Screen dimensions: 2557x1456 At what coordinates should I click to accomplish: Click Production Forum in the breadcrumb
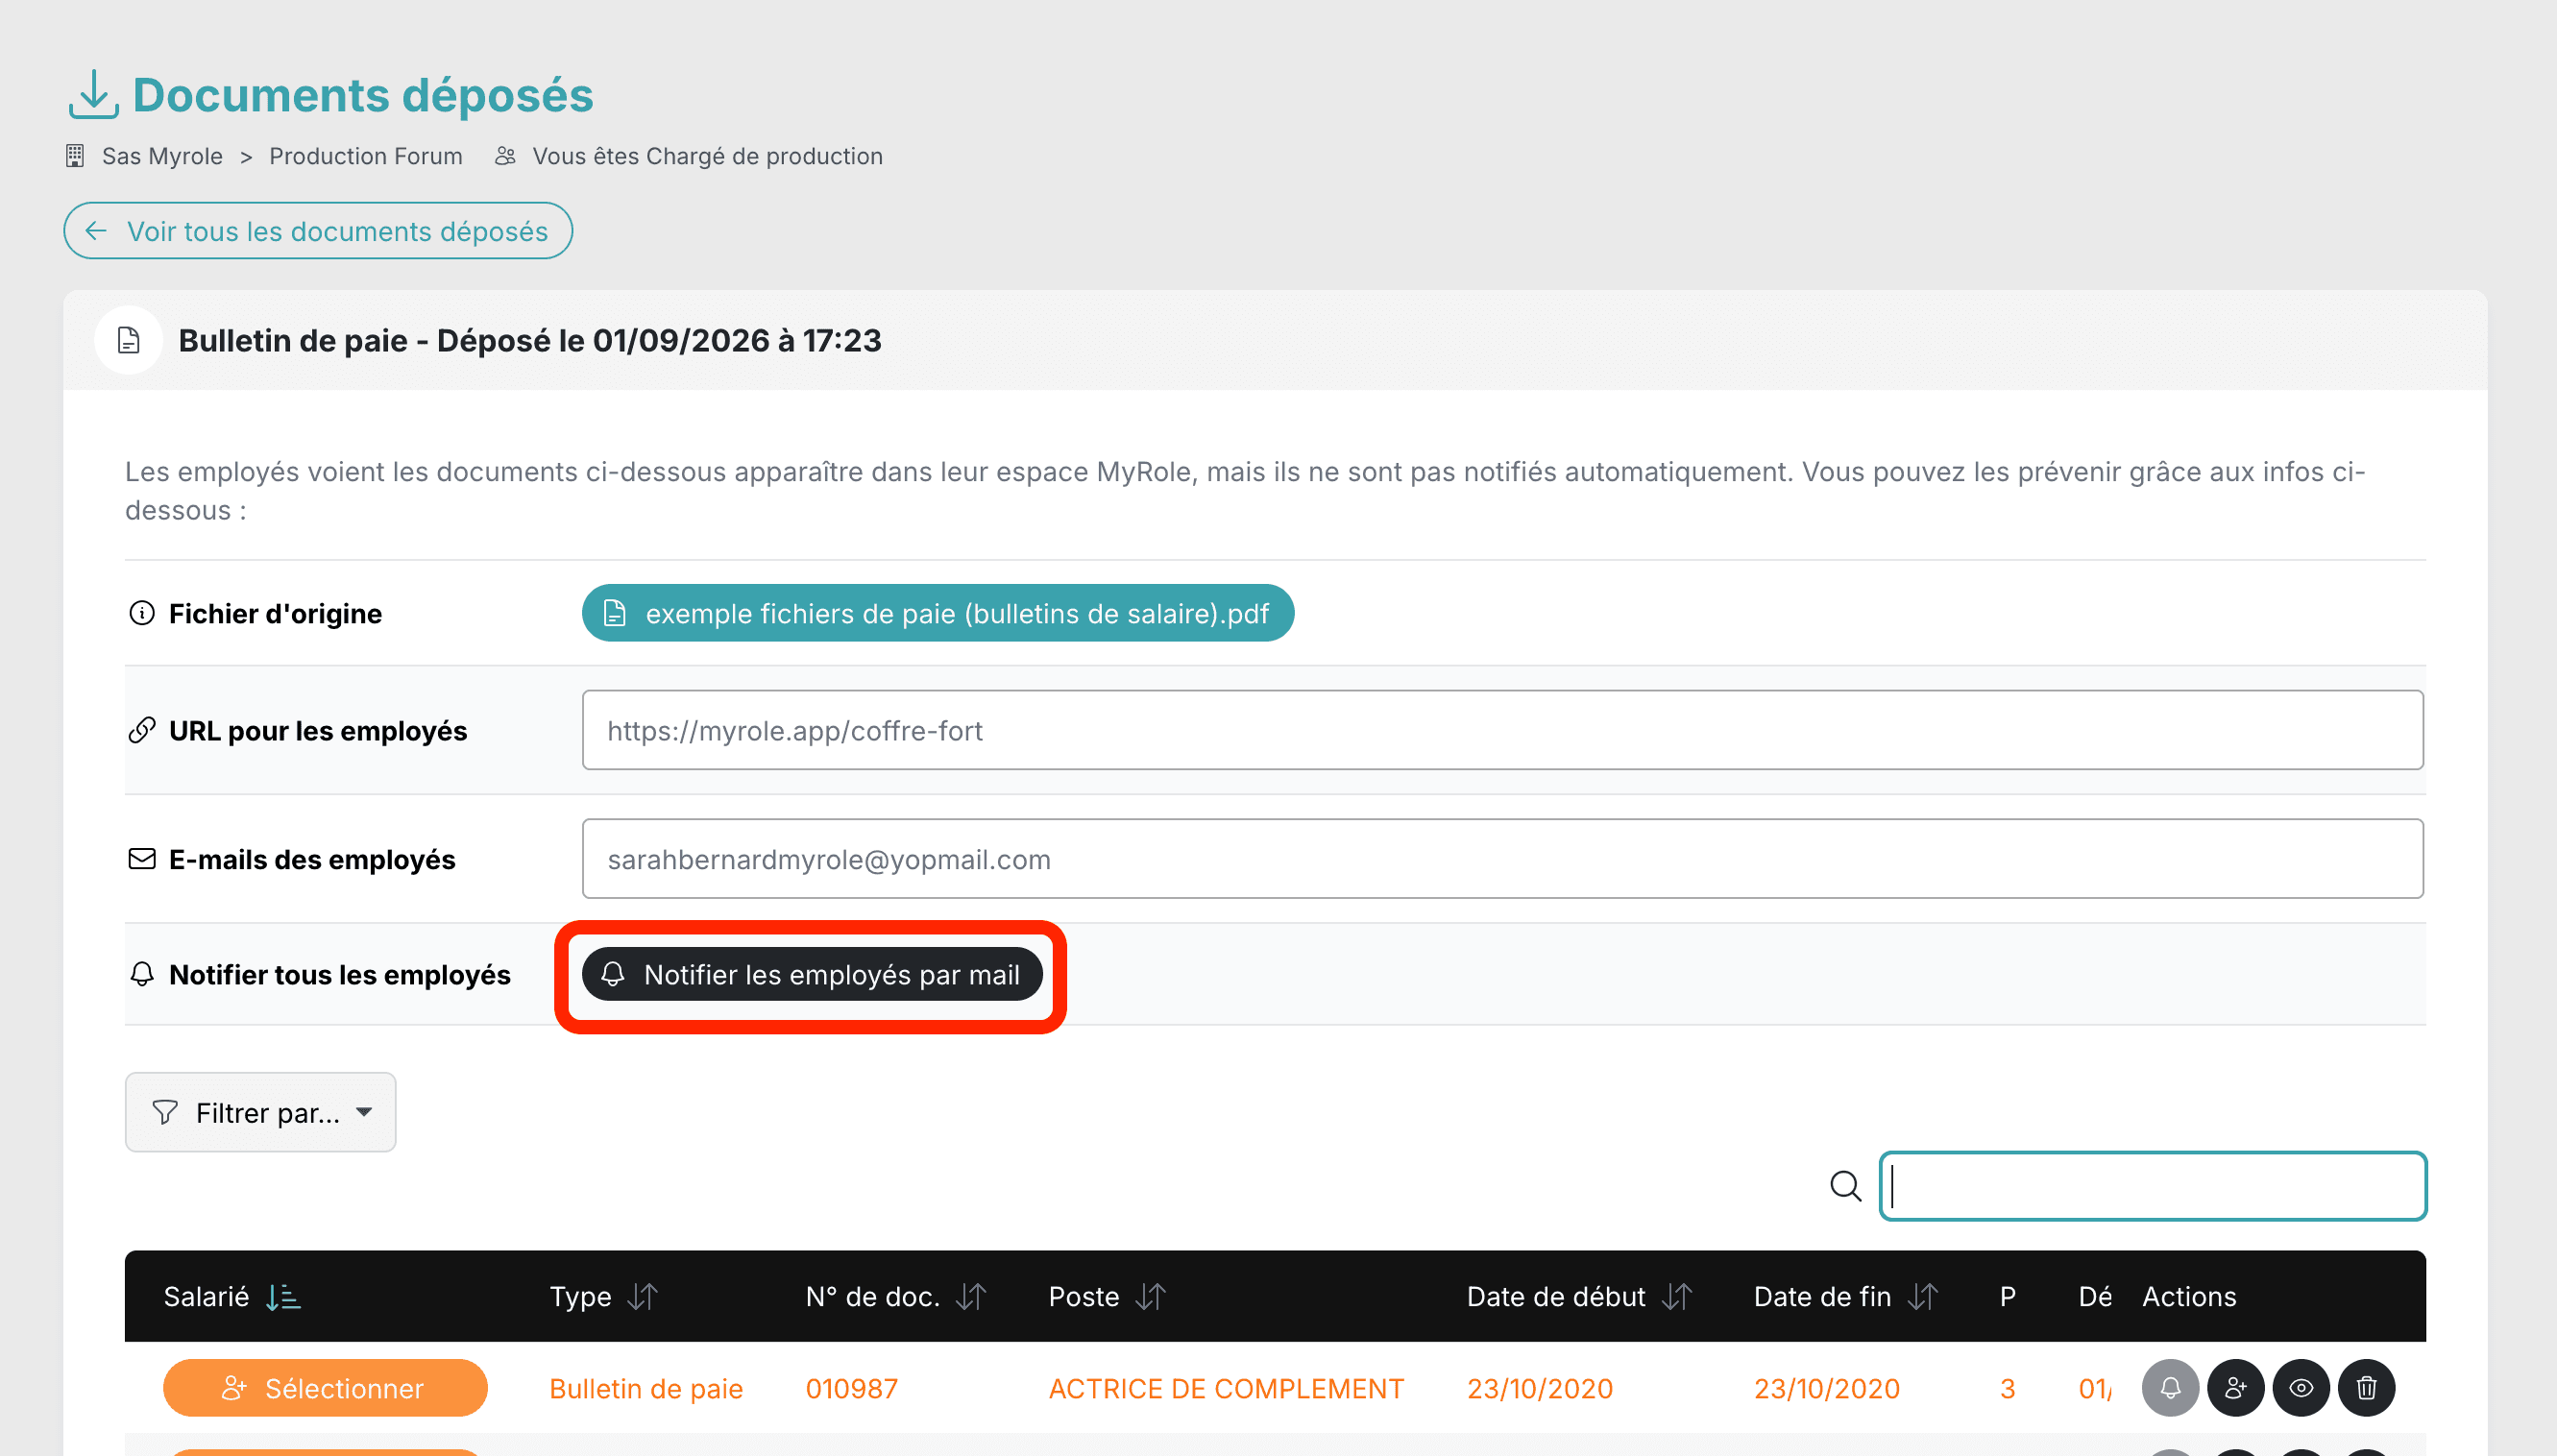coord(366,156)
